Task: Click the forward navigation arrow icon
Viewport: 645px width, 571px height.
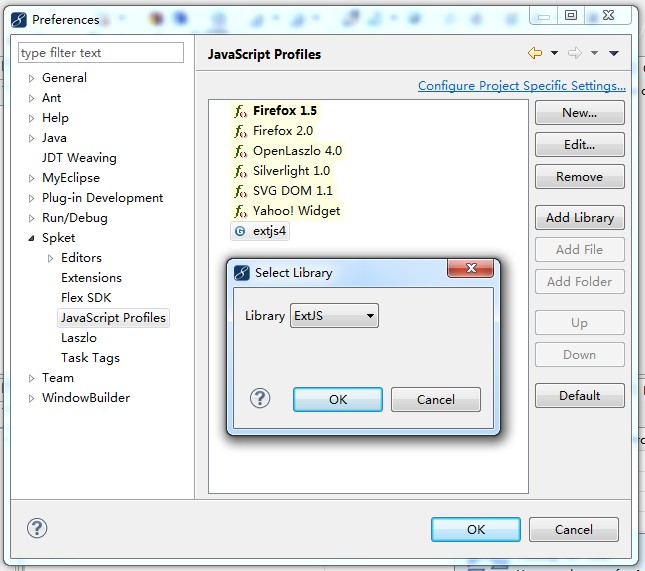Action: [x=575, y=53]
